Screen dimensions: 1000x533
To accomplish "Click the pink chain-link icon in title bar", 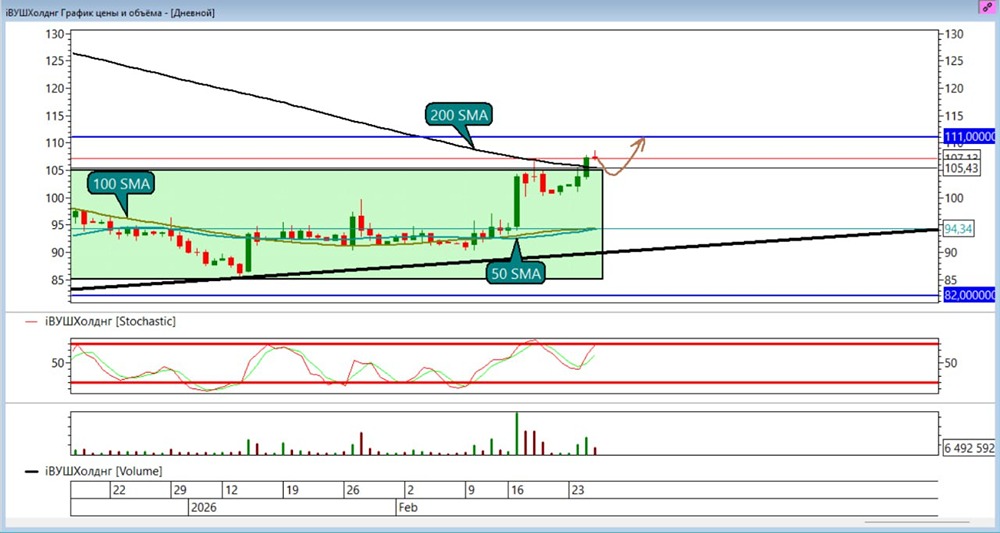I will click(988, 8).
